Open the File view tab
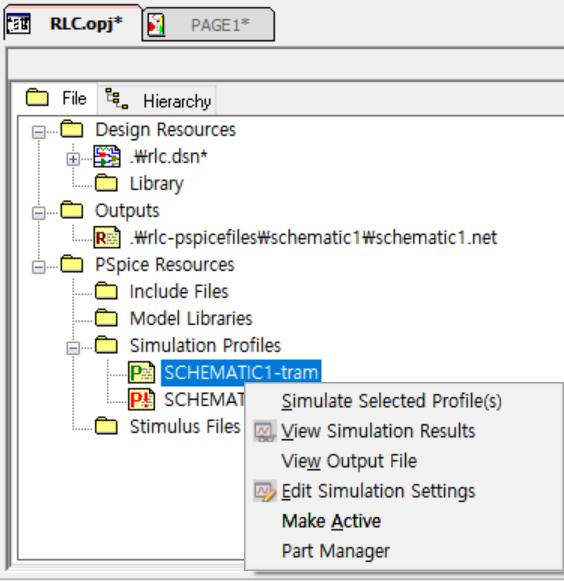Screen dimensions: 564x581 55,99
